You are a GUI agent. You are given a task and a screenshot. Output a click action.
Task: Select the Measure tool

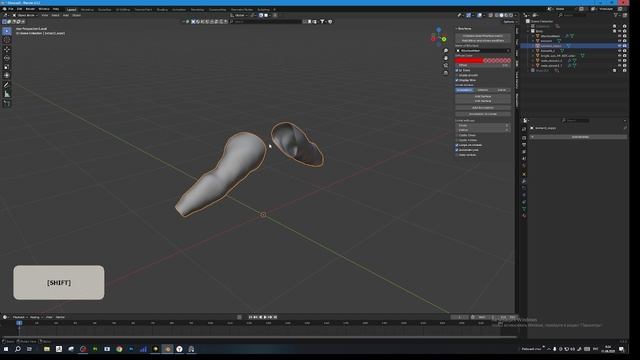(x=7, y=94)
